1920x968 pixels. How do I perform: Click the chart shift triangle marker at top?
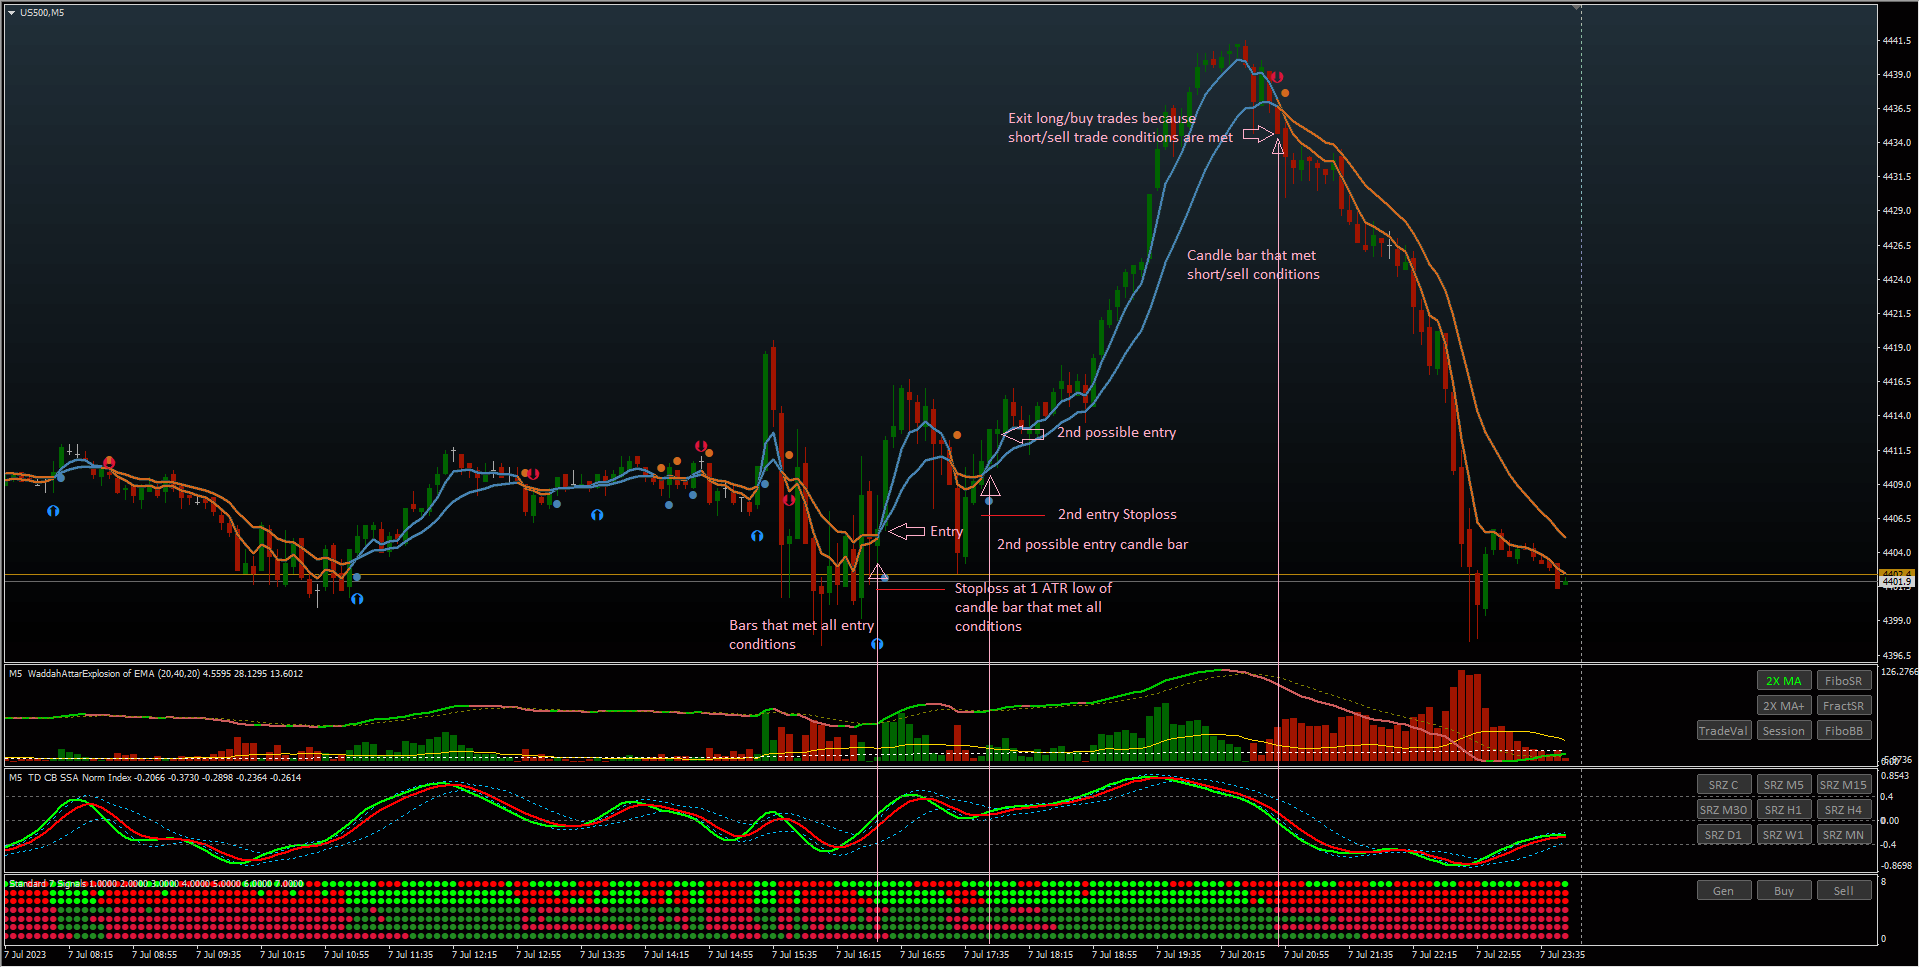1577,8
